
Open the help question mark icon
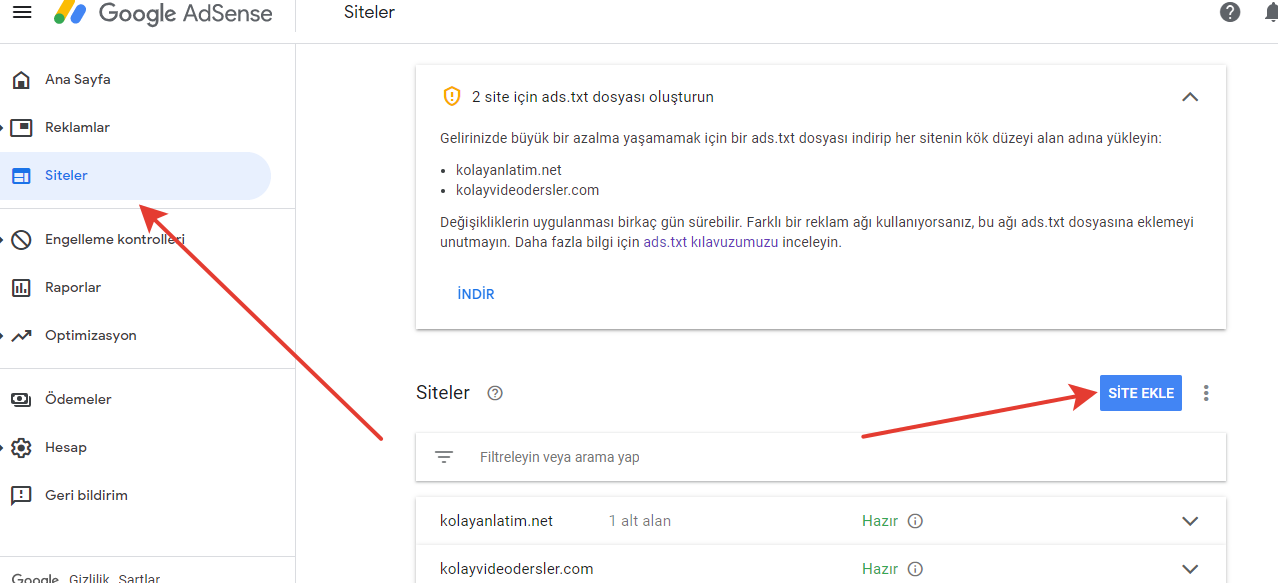pos(1230,13)
